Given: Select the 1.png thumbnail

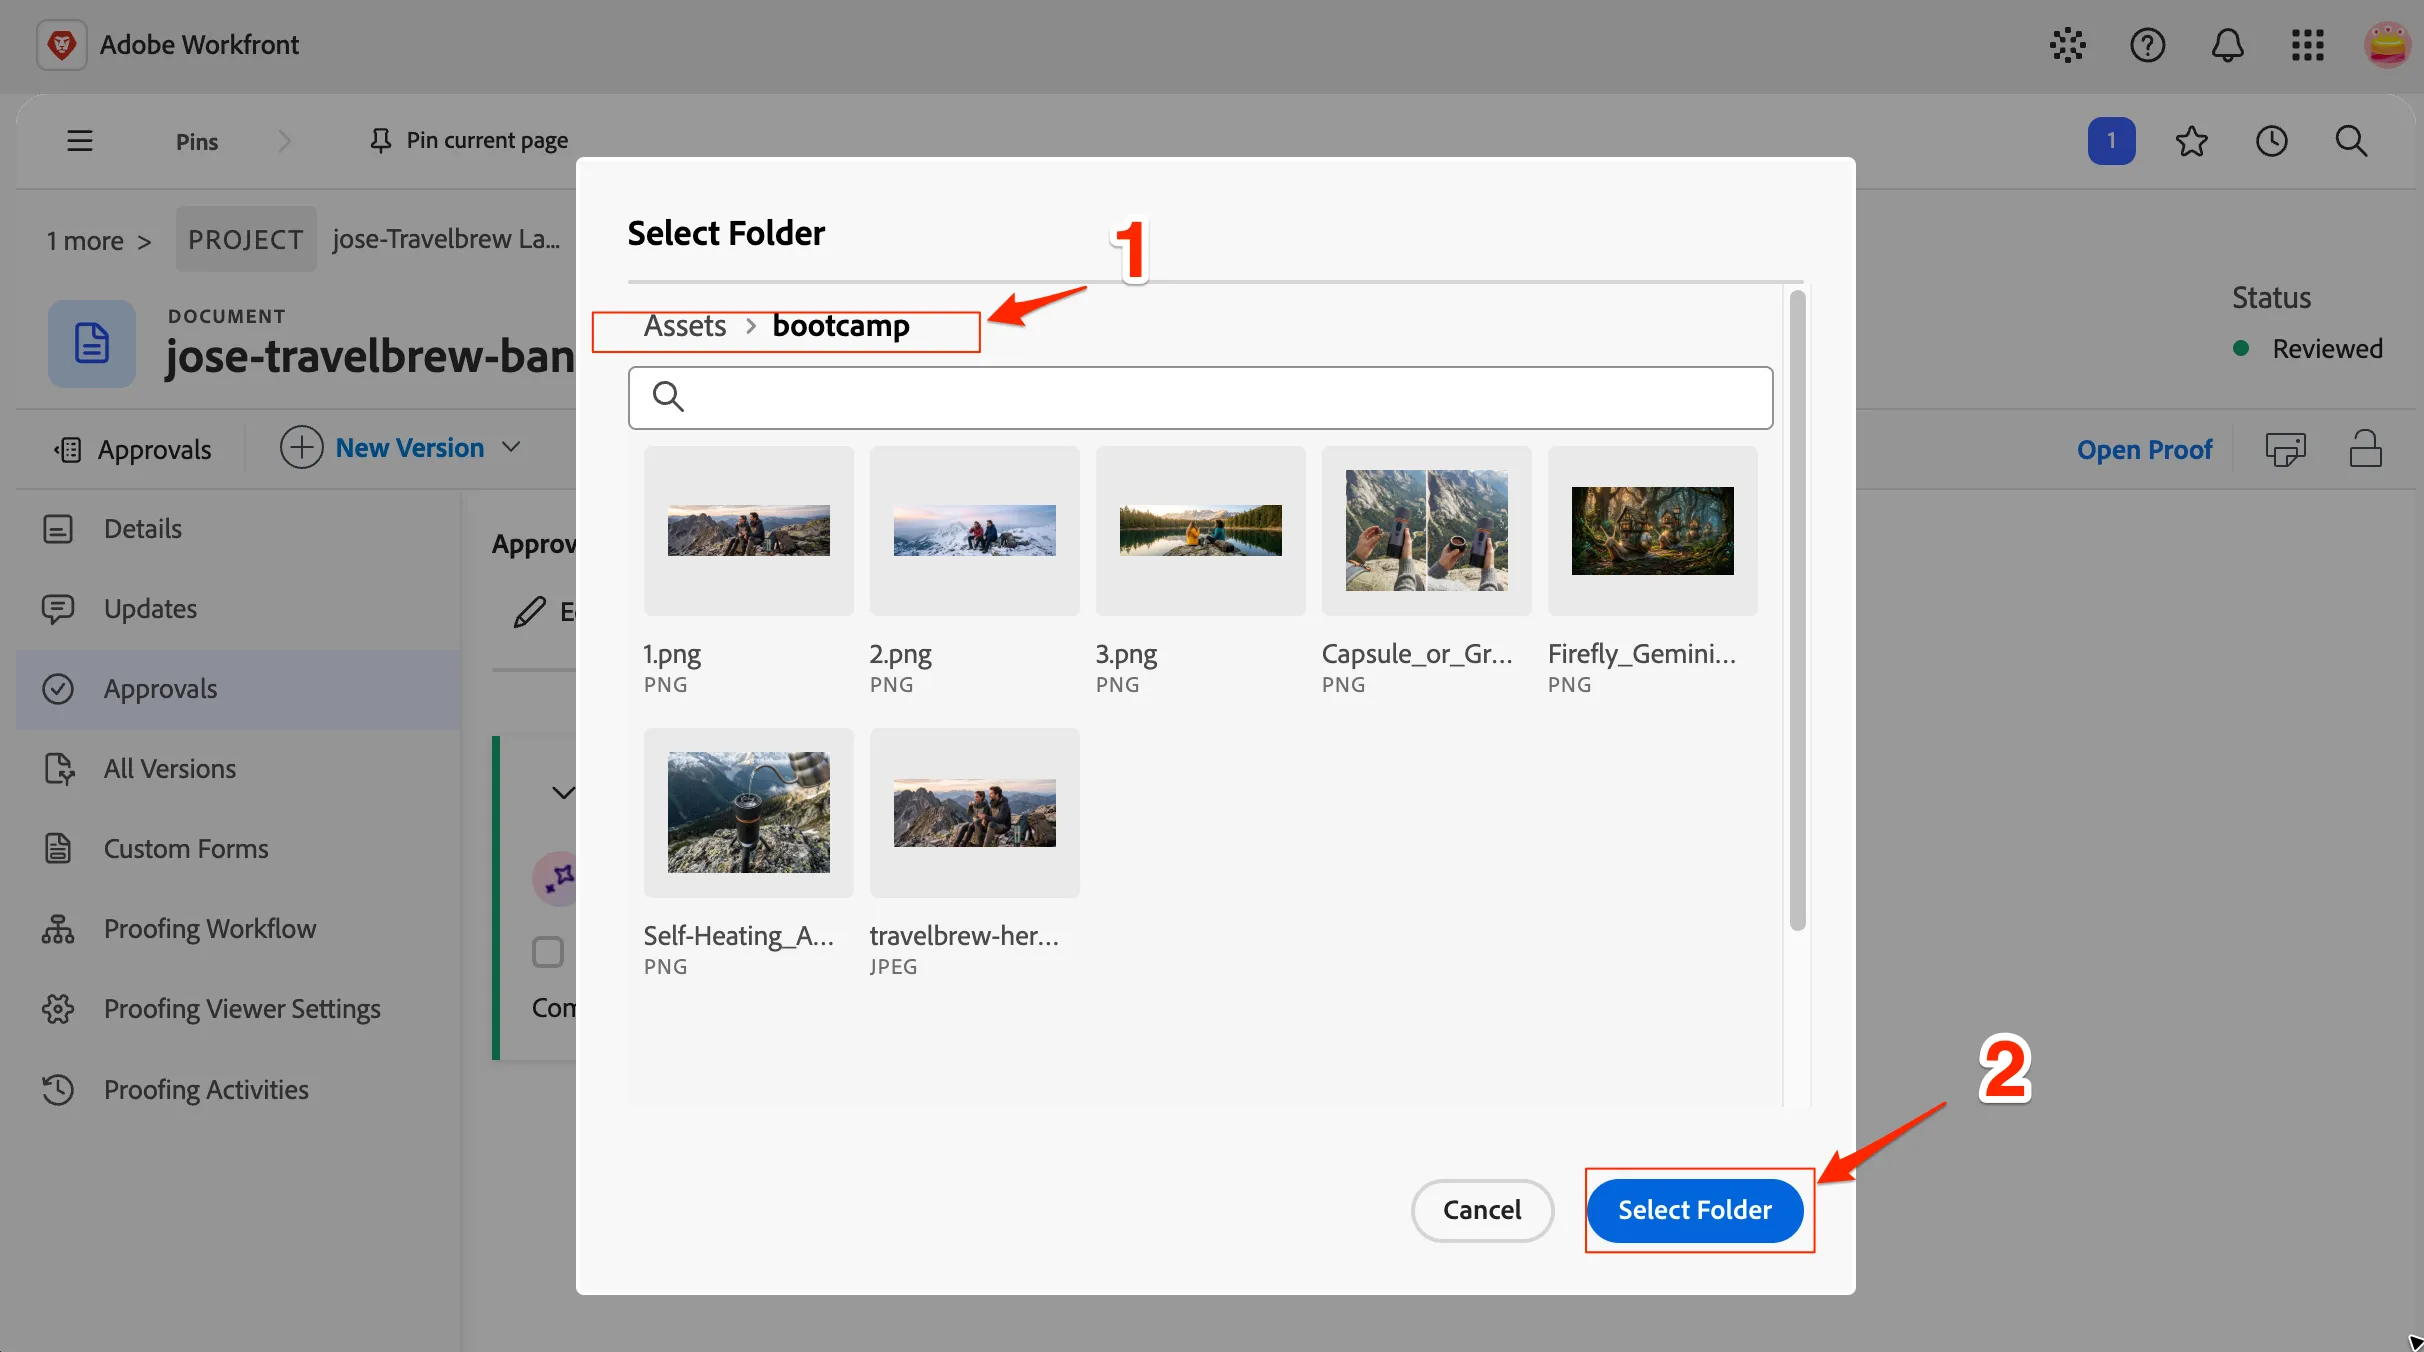Looking at the screenshot, I should pyautogui.click(x=749, y=531).
